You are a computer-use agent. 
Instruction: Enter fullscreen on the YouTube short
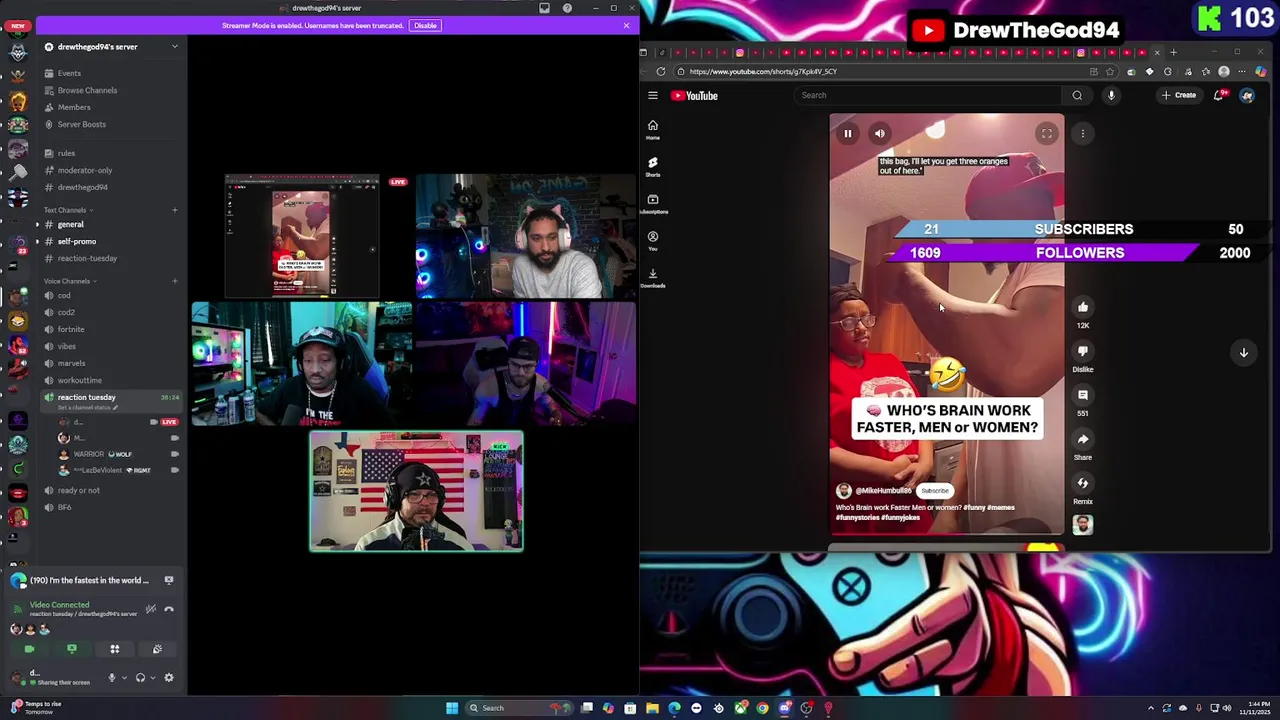tap(1046, 133)
